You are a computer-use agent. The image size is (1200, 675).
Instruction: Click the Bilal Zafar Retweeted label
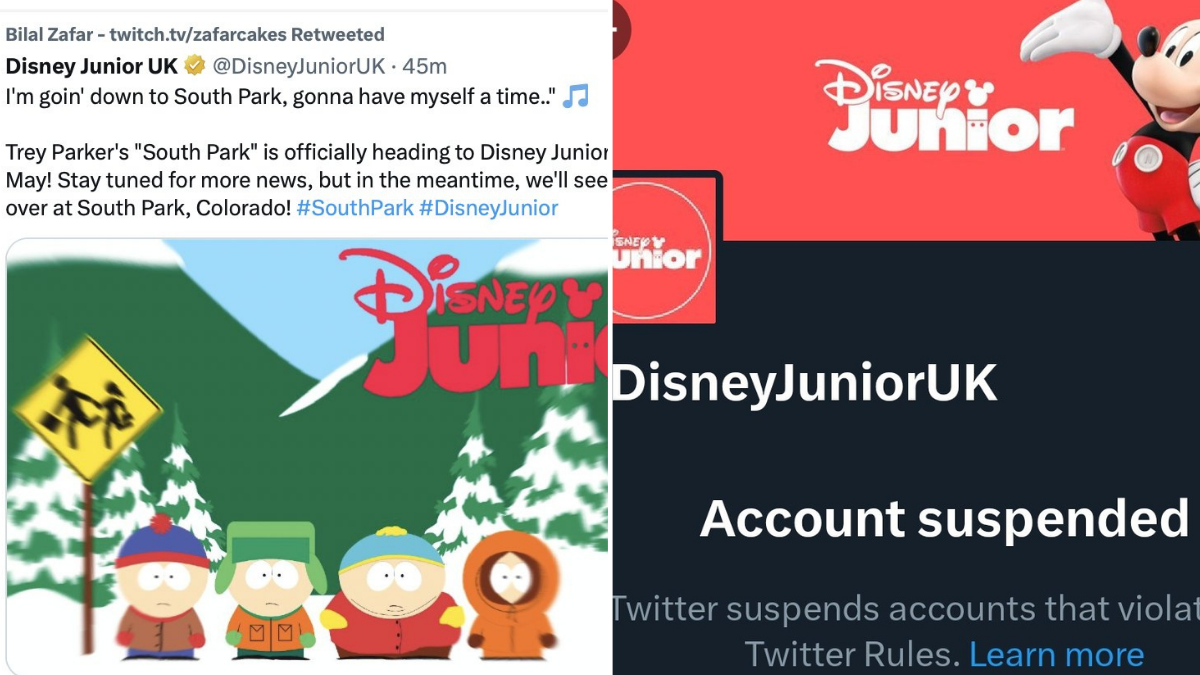[195, 34]
